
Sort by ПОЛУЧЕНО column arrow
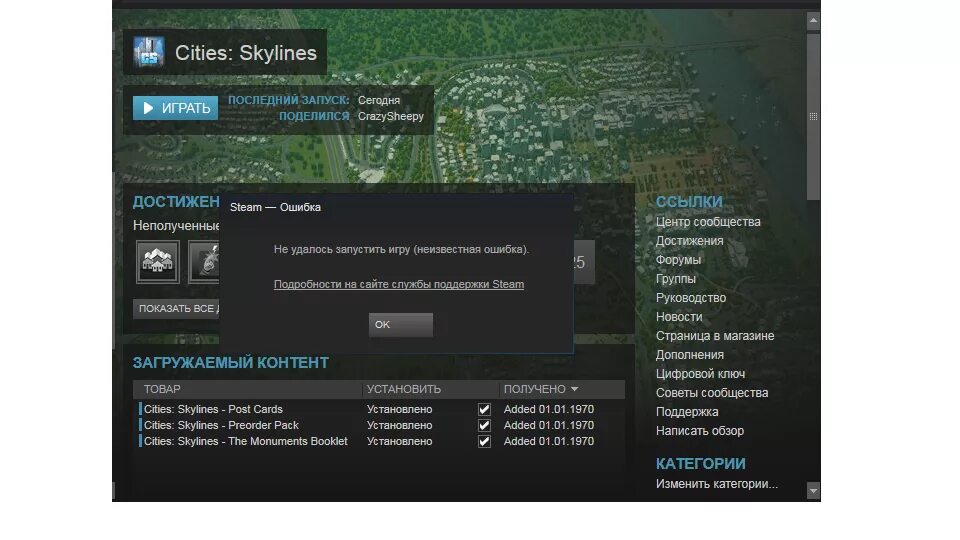[x=574, y=389]
